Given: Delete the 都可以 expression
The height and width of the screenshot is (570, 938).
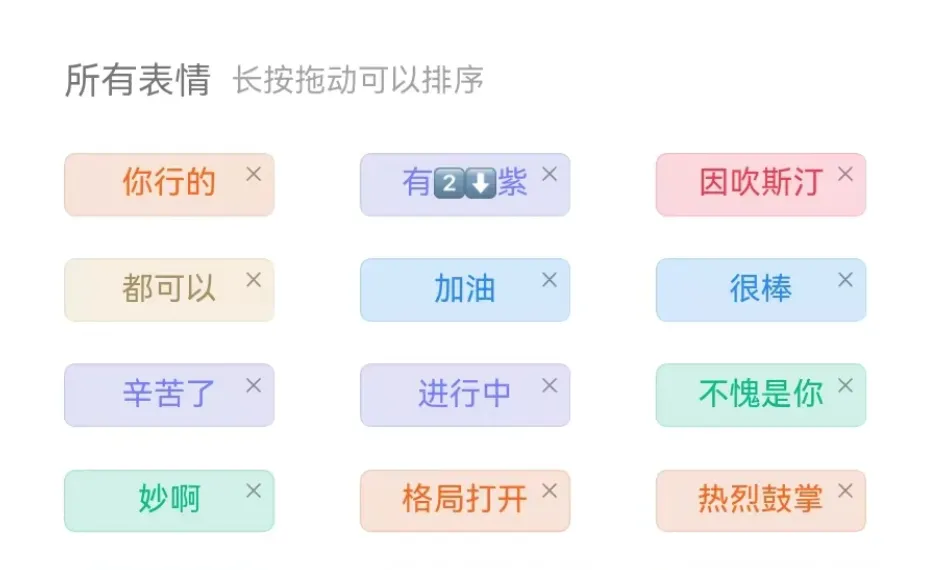Looking at the screenshot, I should pyautogui.click(x=254, y=280).
